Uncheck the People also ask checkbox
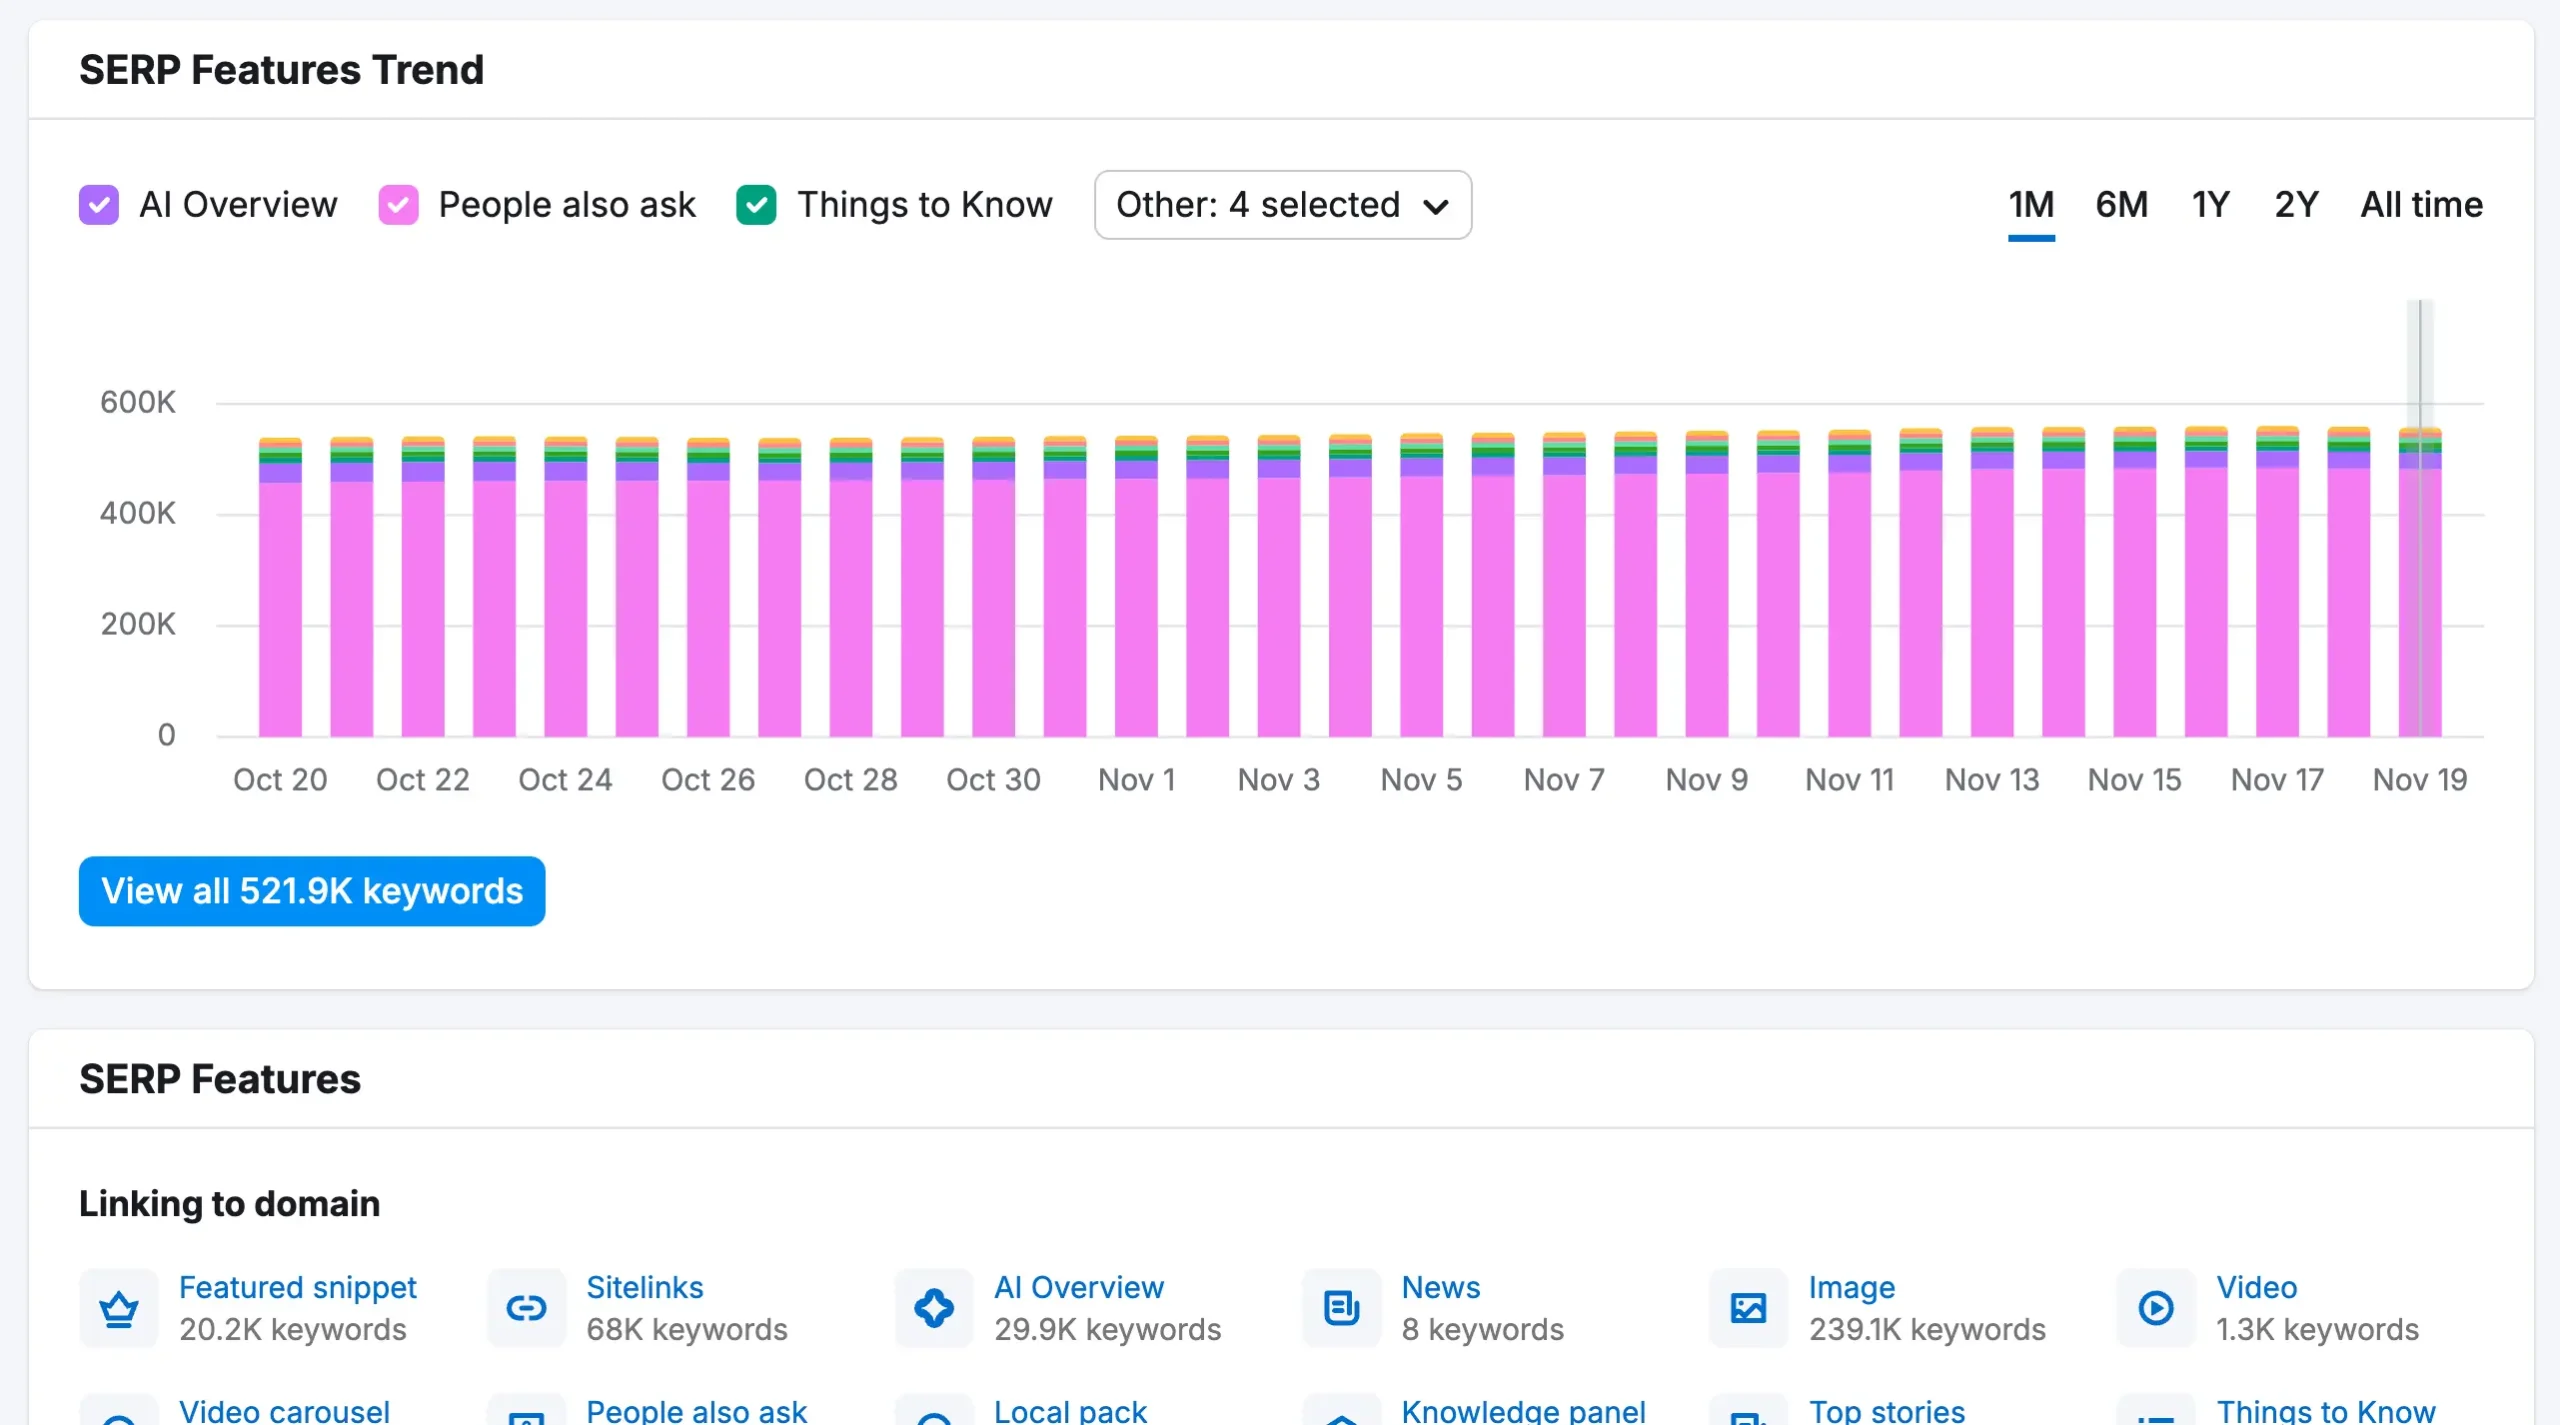Screen dimensions: 2560x1425 pyautogui.click(x=398, y=205)
